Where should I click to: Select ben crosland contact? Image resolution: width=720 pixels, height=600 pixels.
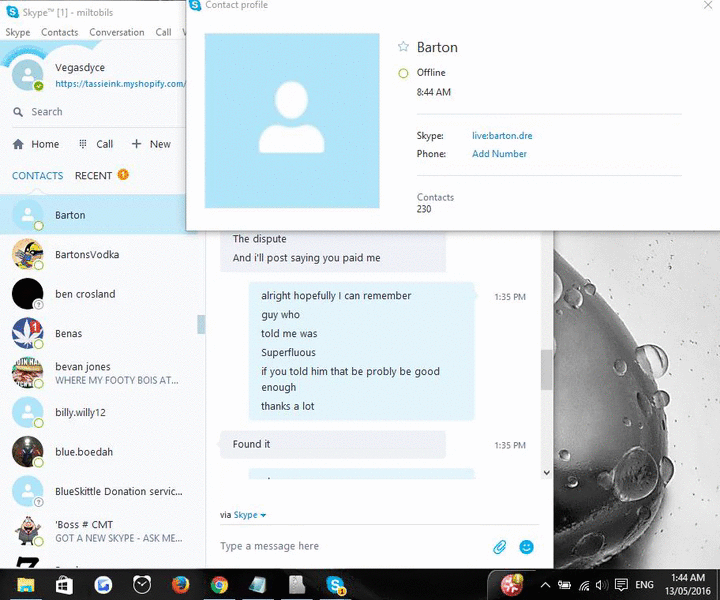tap(99, 294)
